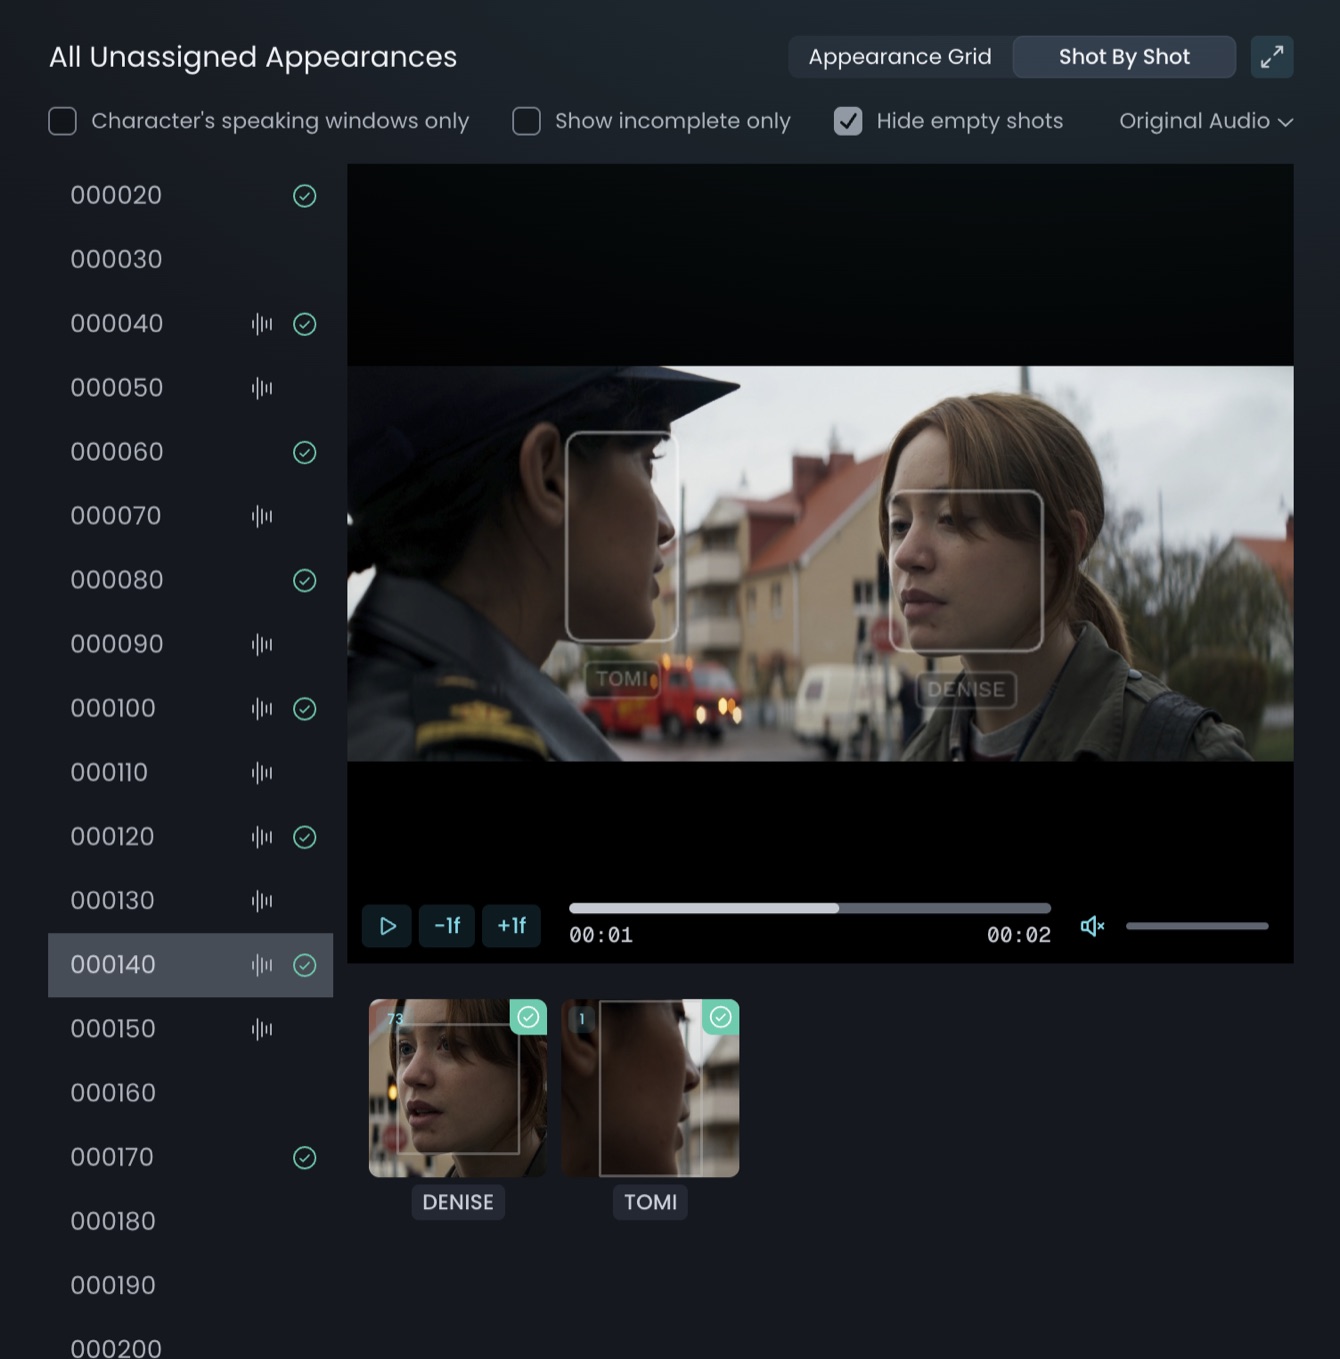
Task: Click the waveform icon on shot 000090
Action: (x=262, y=644)
